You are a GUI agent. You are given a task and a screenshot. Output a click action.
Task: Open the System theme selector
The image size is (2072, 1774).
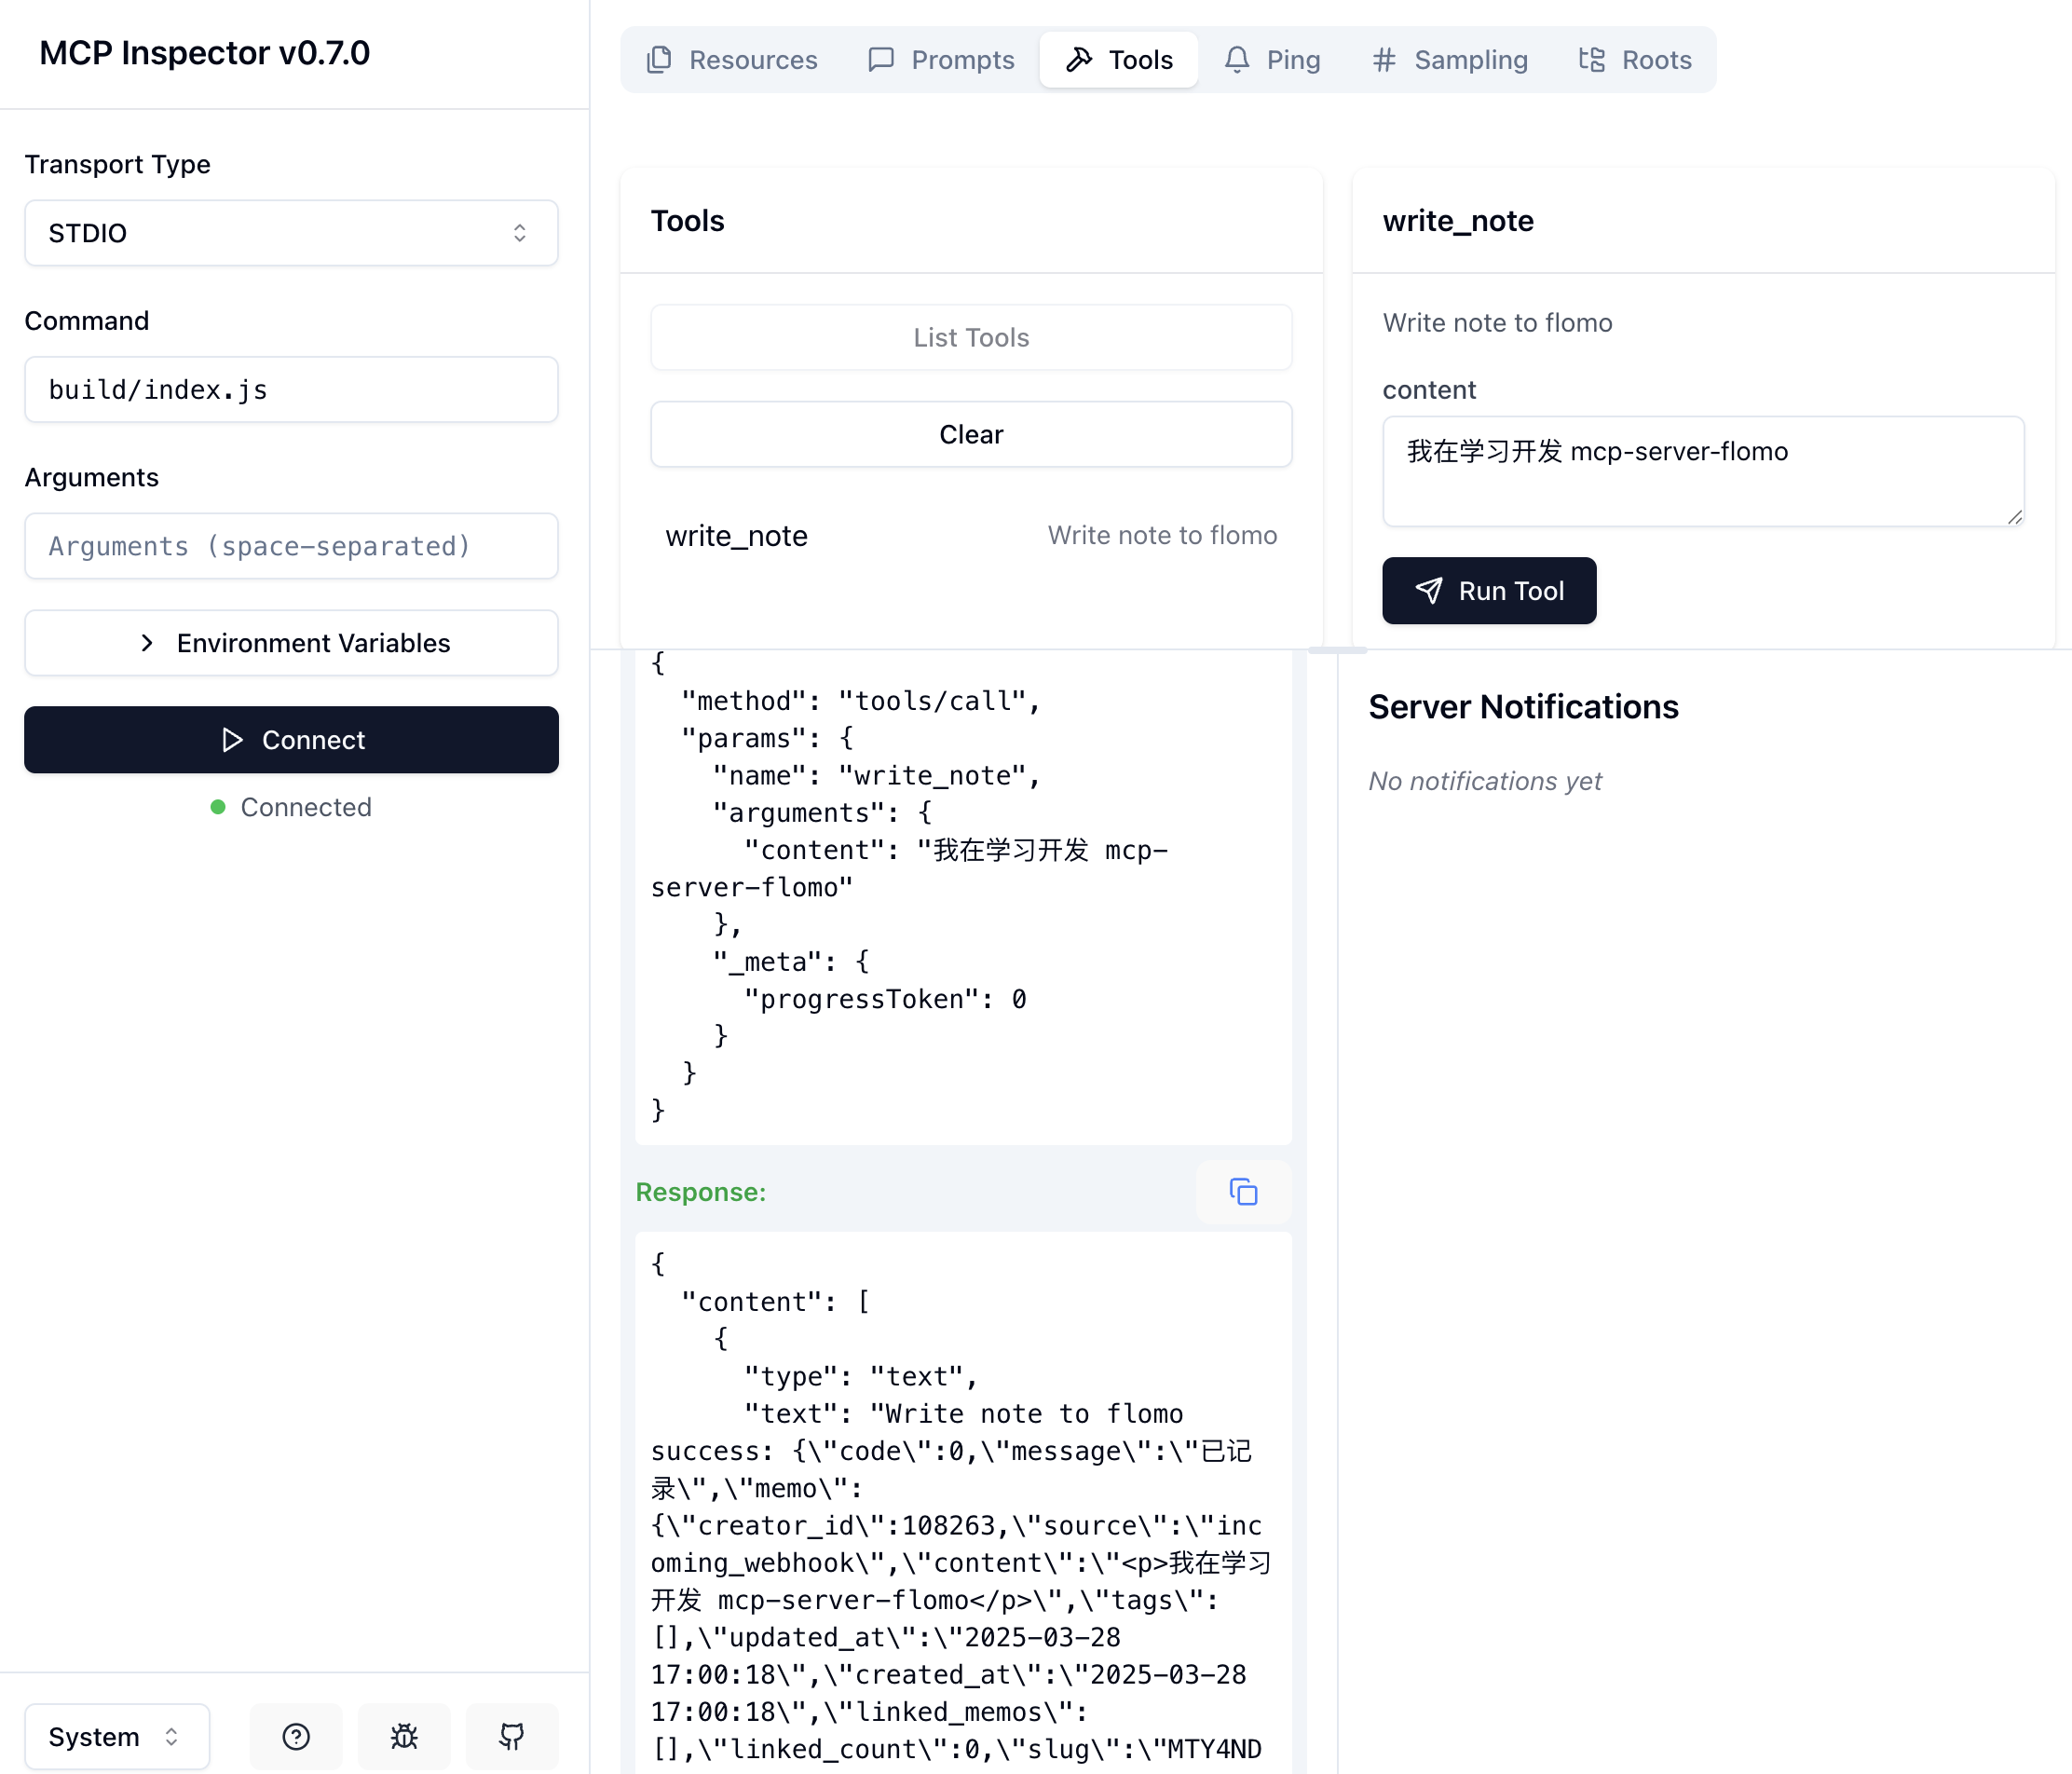point(116,1736)
